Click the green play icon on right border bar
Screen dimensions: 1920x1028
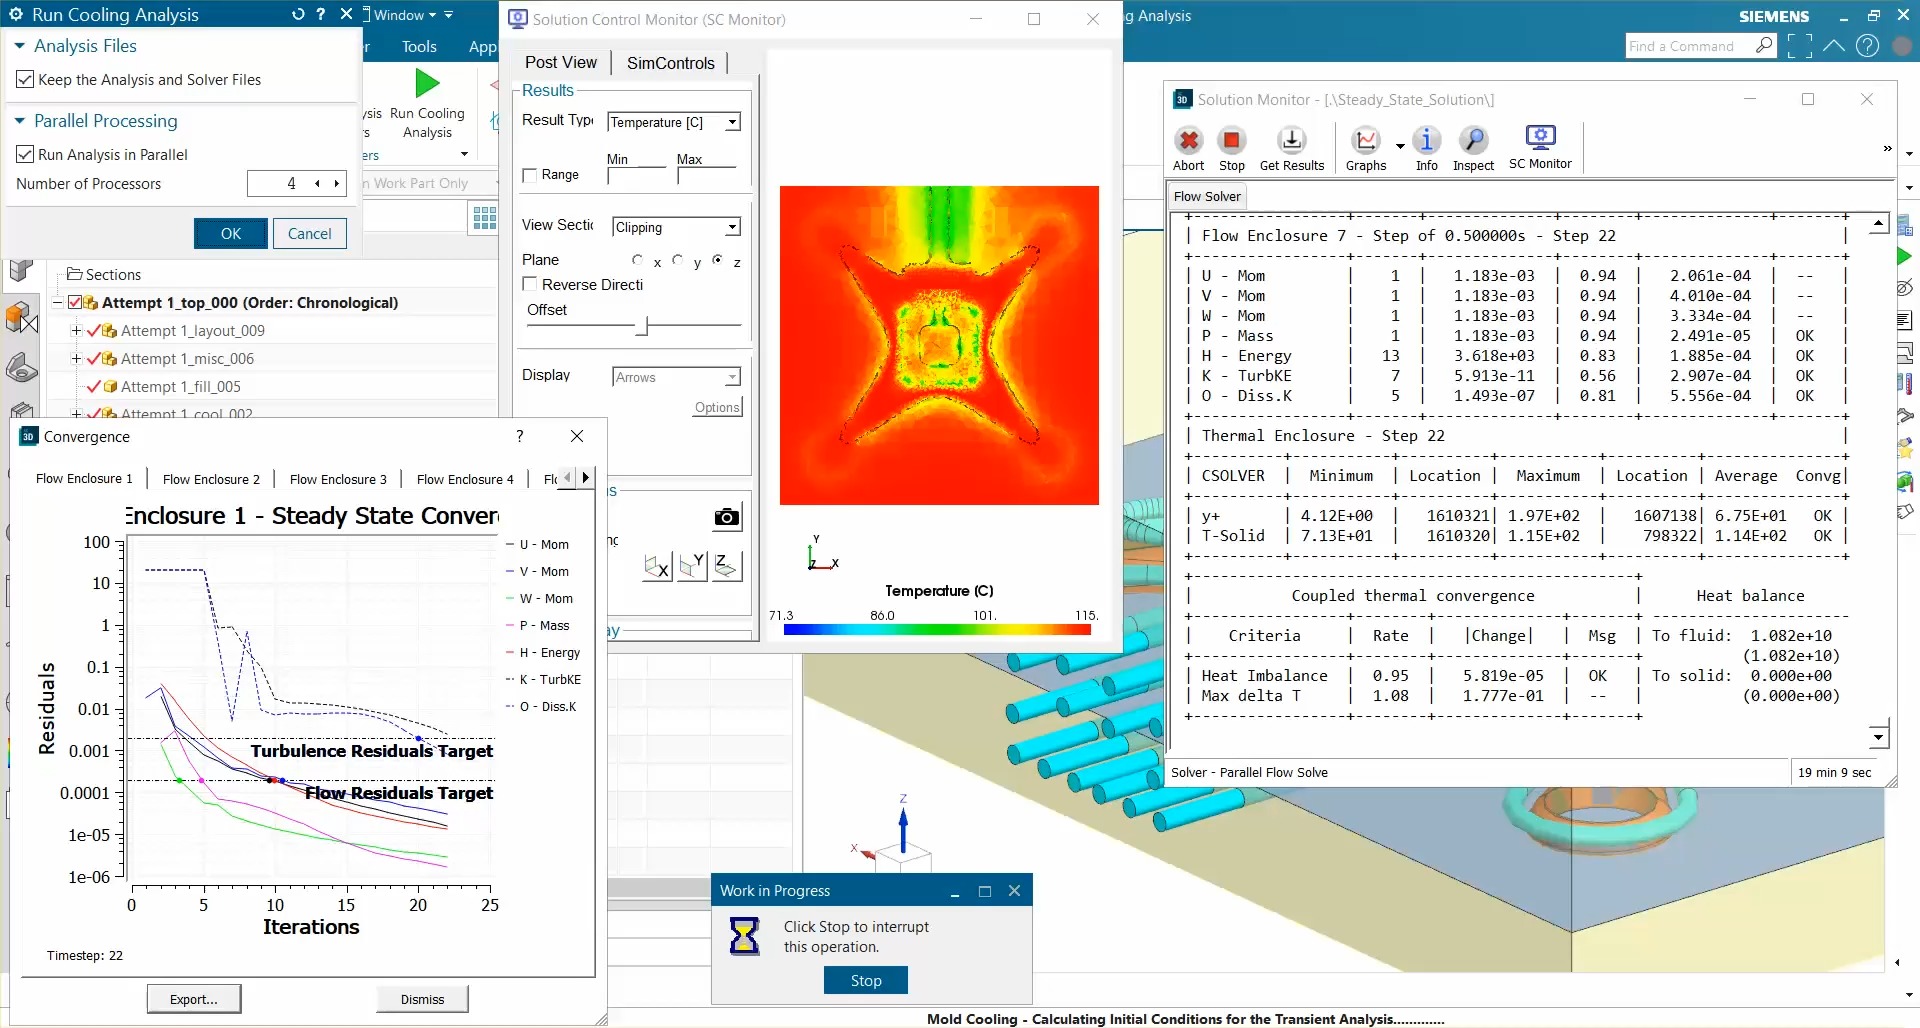1904,257
